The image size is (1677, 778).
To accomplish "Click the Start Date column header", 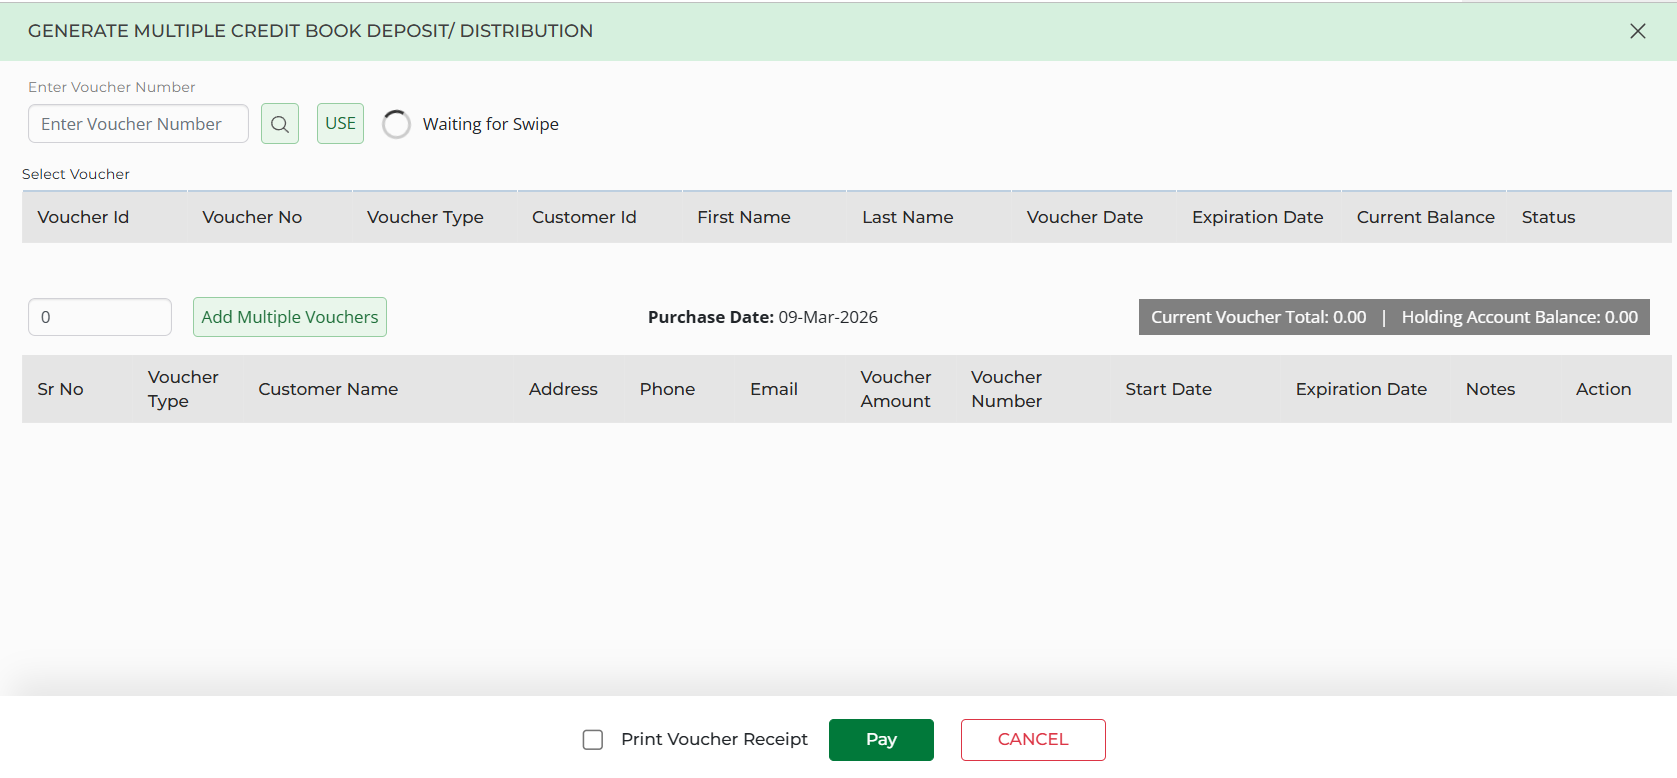I will tap(1168, 389).
